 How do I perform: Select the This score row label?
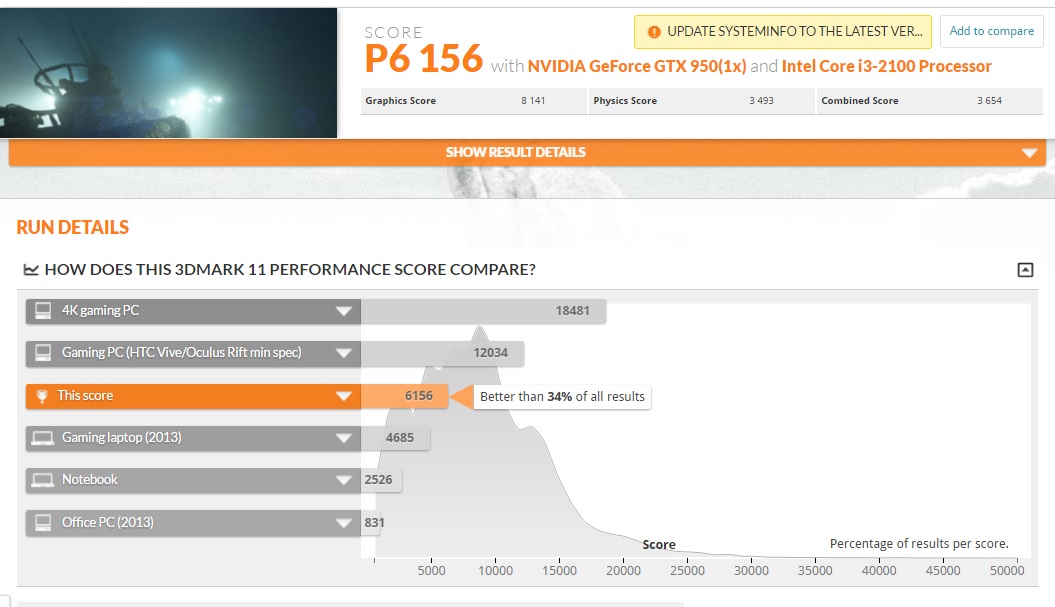(x=85, y=396)
